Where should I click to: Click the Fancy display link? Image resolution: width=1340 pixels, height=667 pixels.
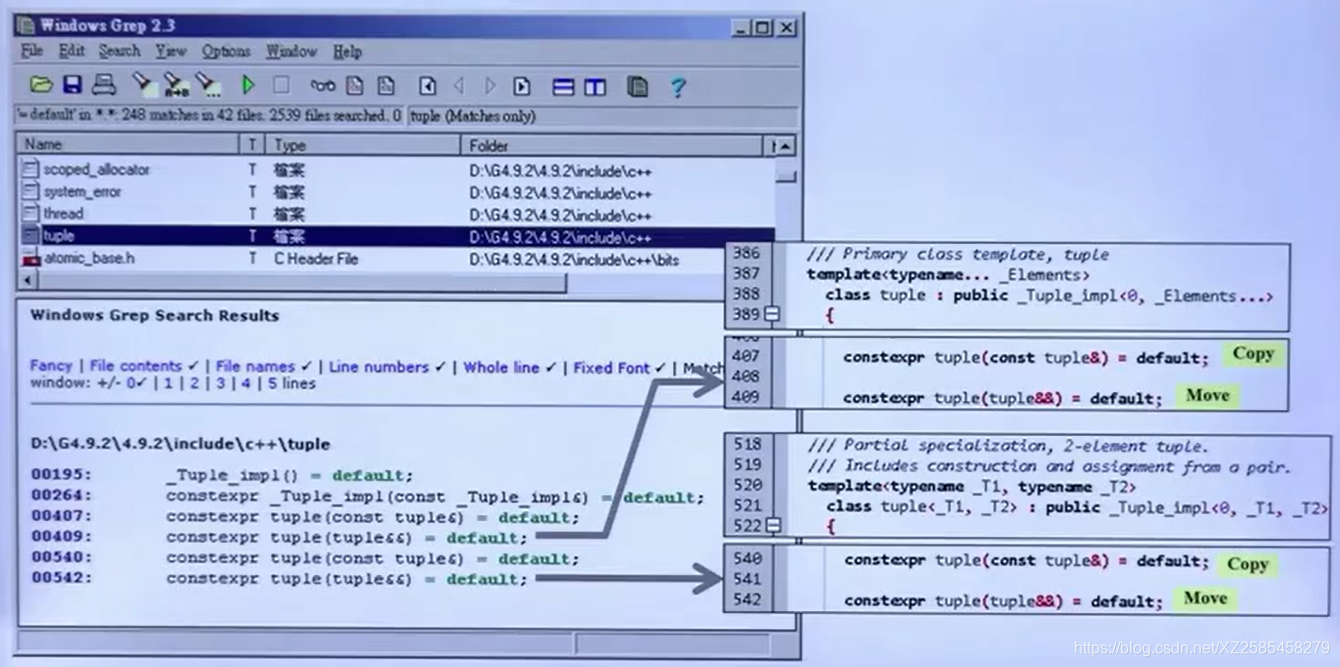pyautogui.click(x=51, y=366)
